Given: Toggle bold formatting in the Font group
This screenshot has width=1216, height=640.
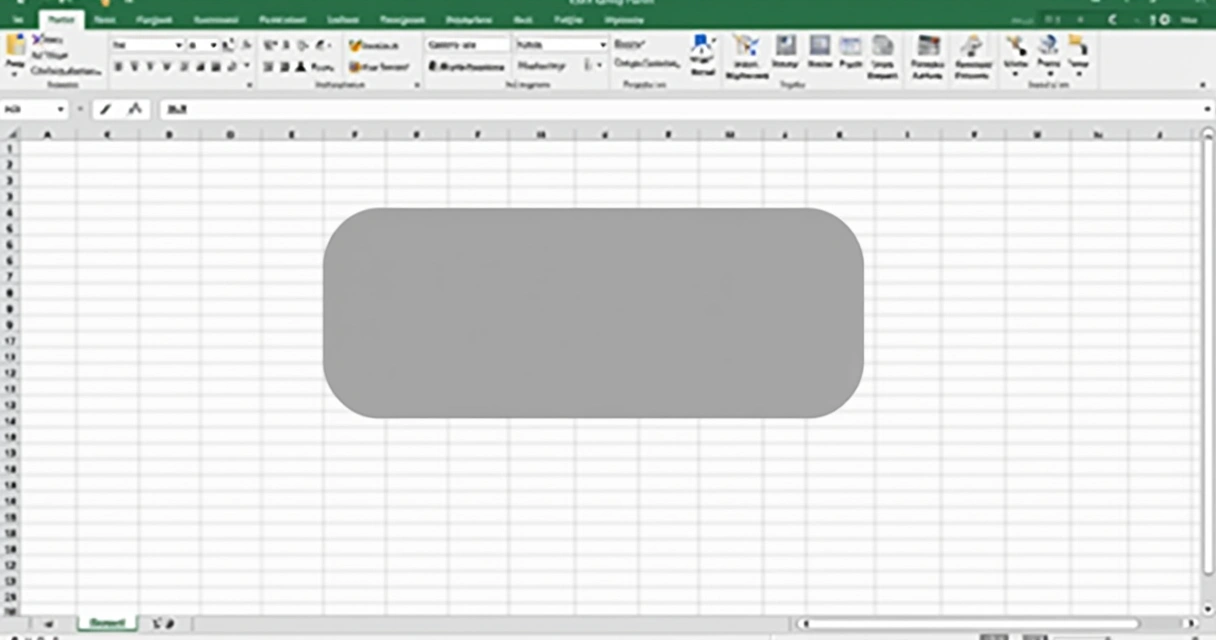Looking at the screenshot, I should point(118,66).
